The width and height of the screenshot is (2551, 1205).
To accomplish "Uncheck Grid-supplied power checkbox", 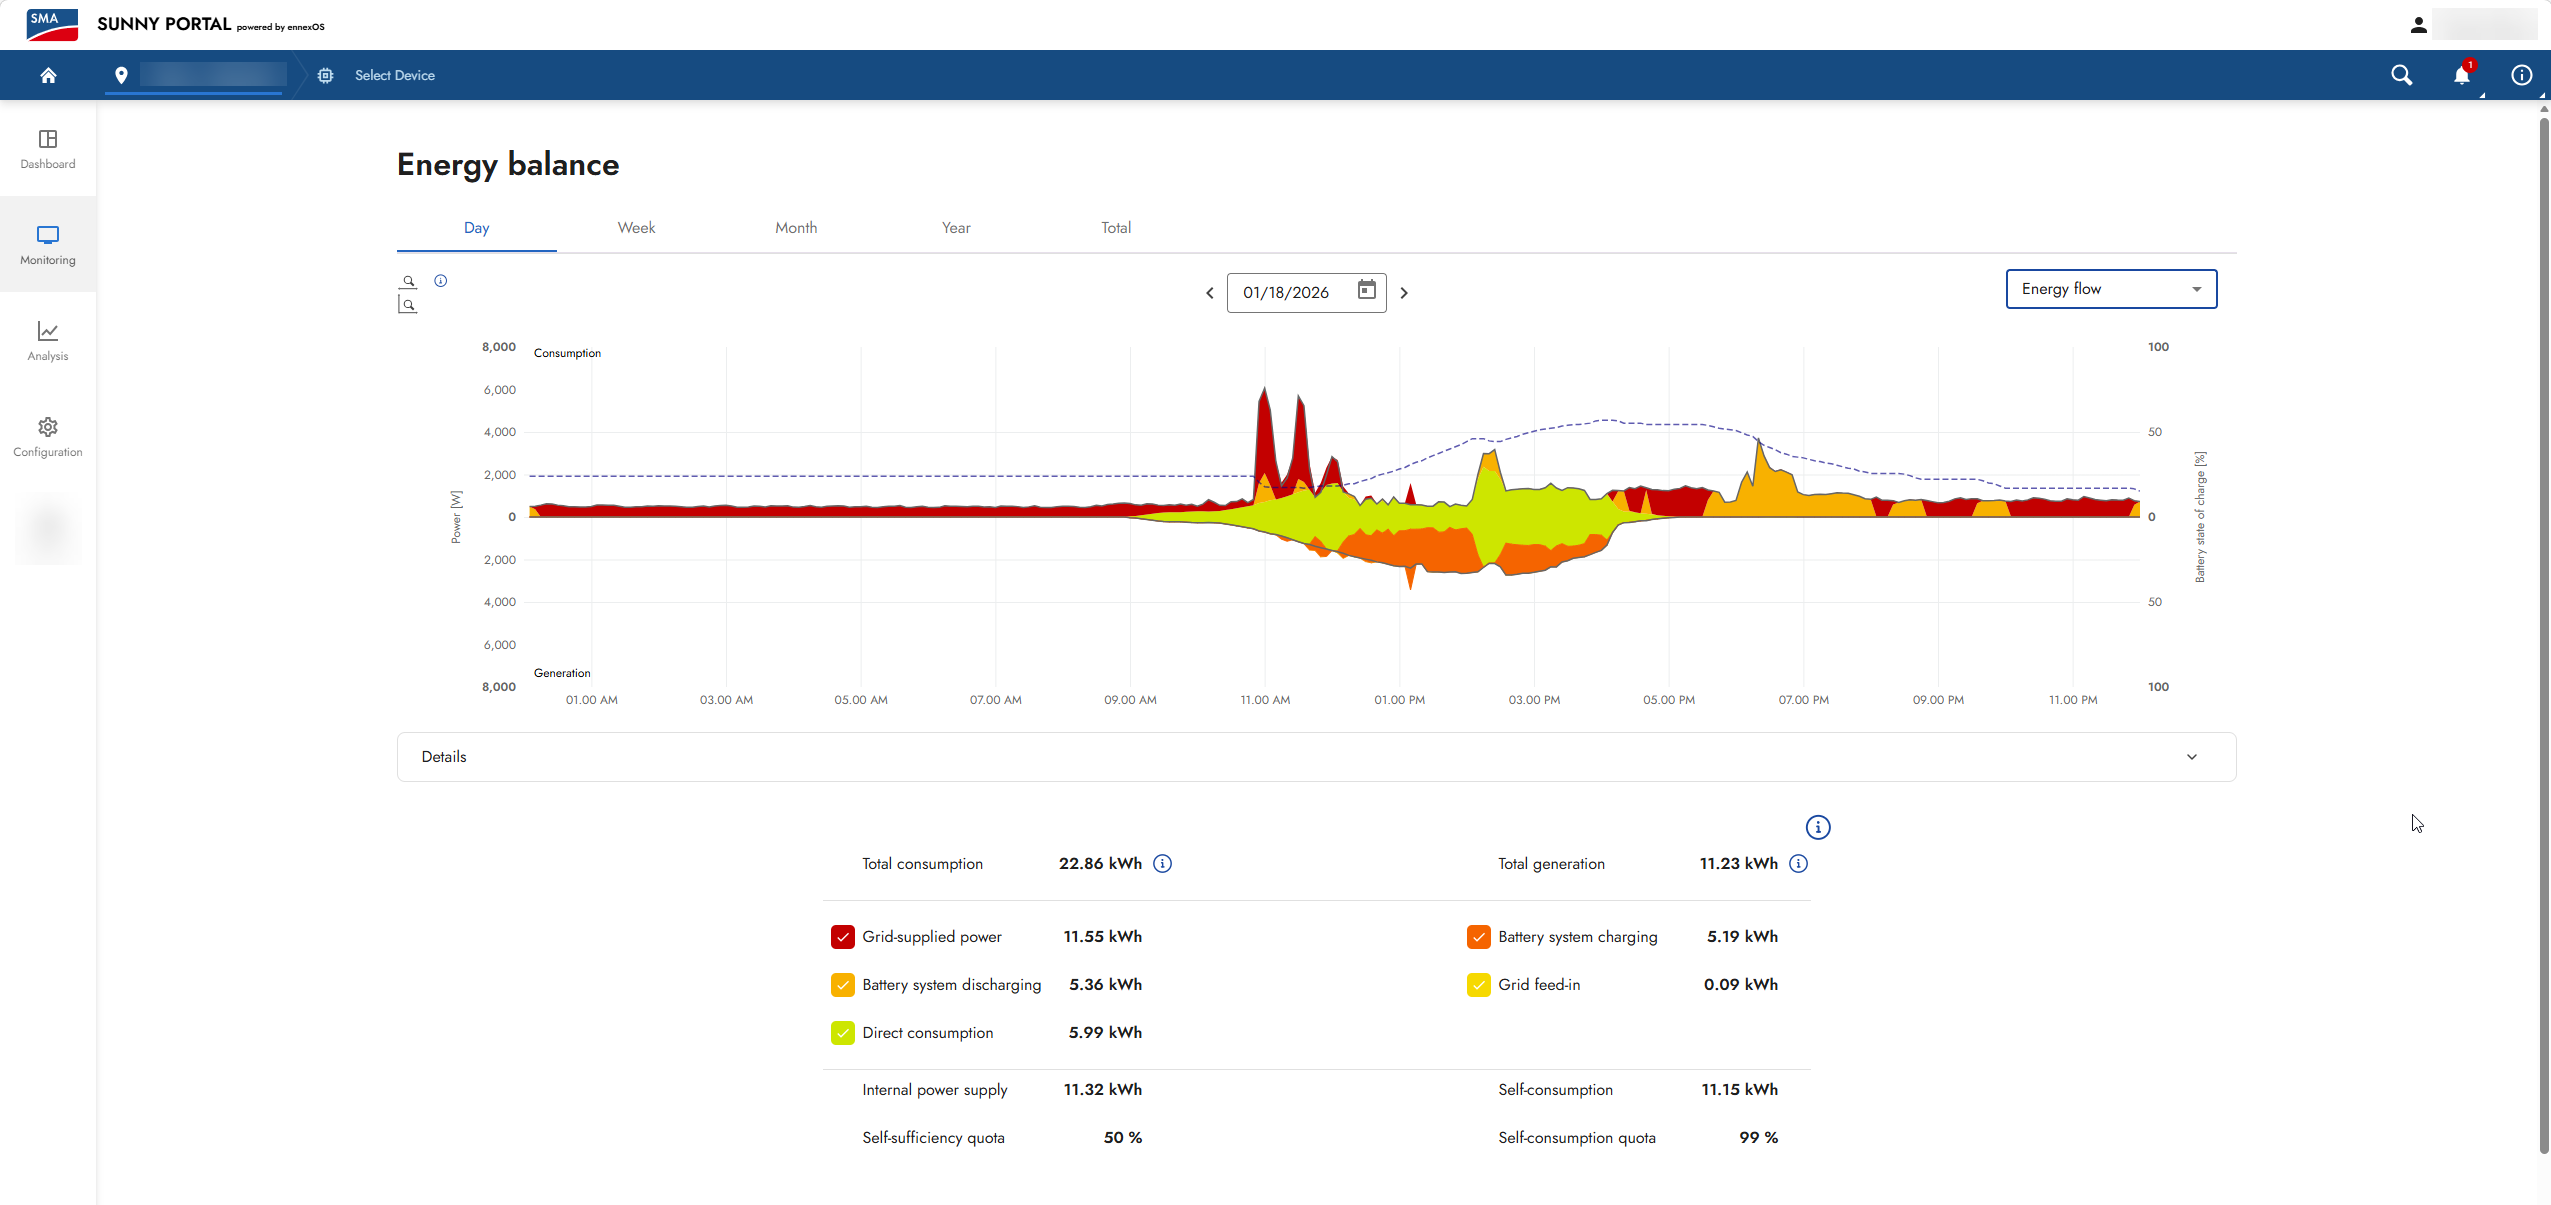I will tap(842, 937).
